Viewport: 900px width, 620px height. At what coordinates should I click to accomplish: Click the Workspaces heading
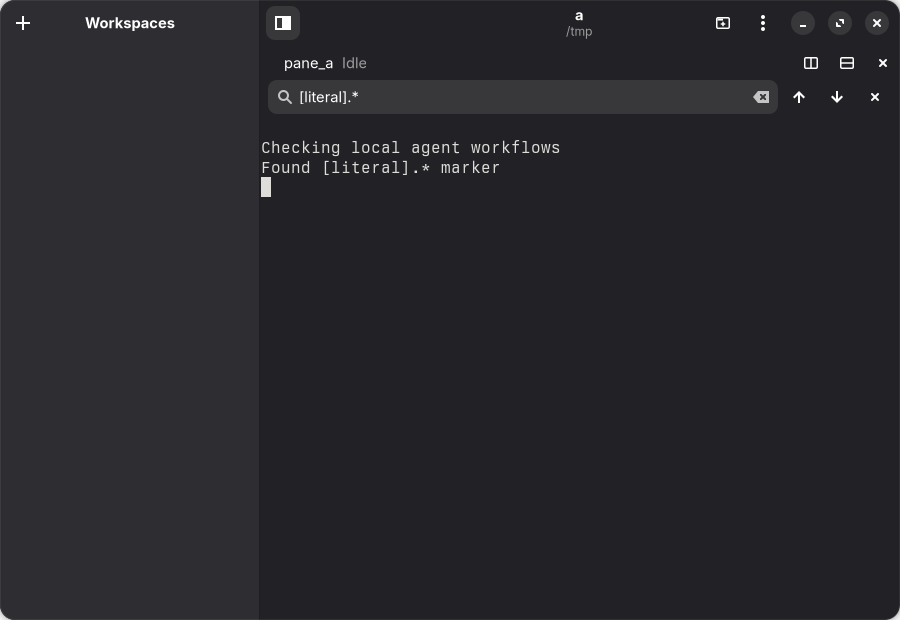[x=130, y=23]
